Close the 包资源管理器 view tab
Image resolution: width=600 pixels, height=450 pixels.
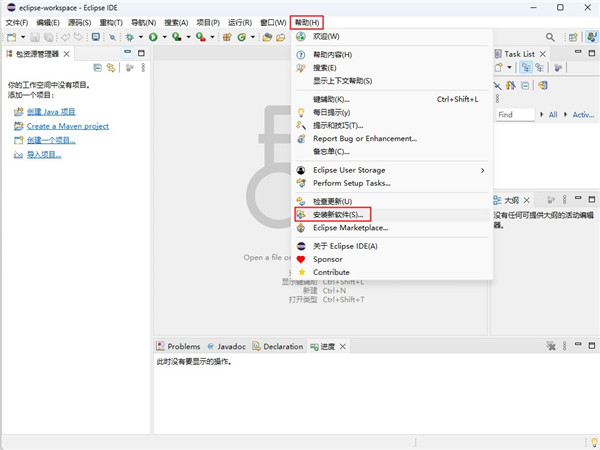67,53
